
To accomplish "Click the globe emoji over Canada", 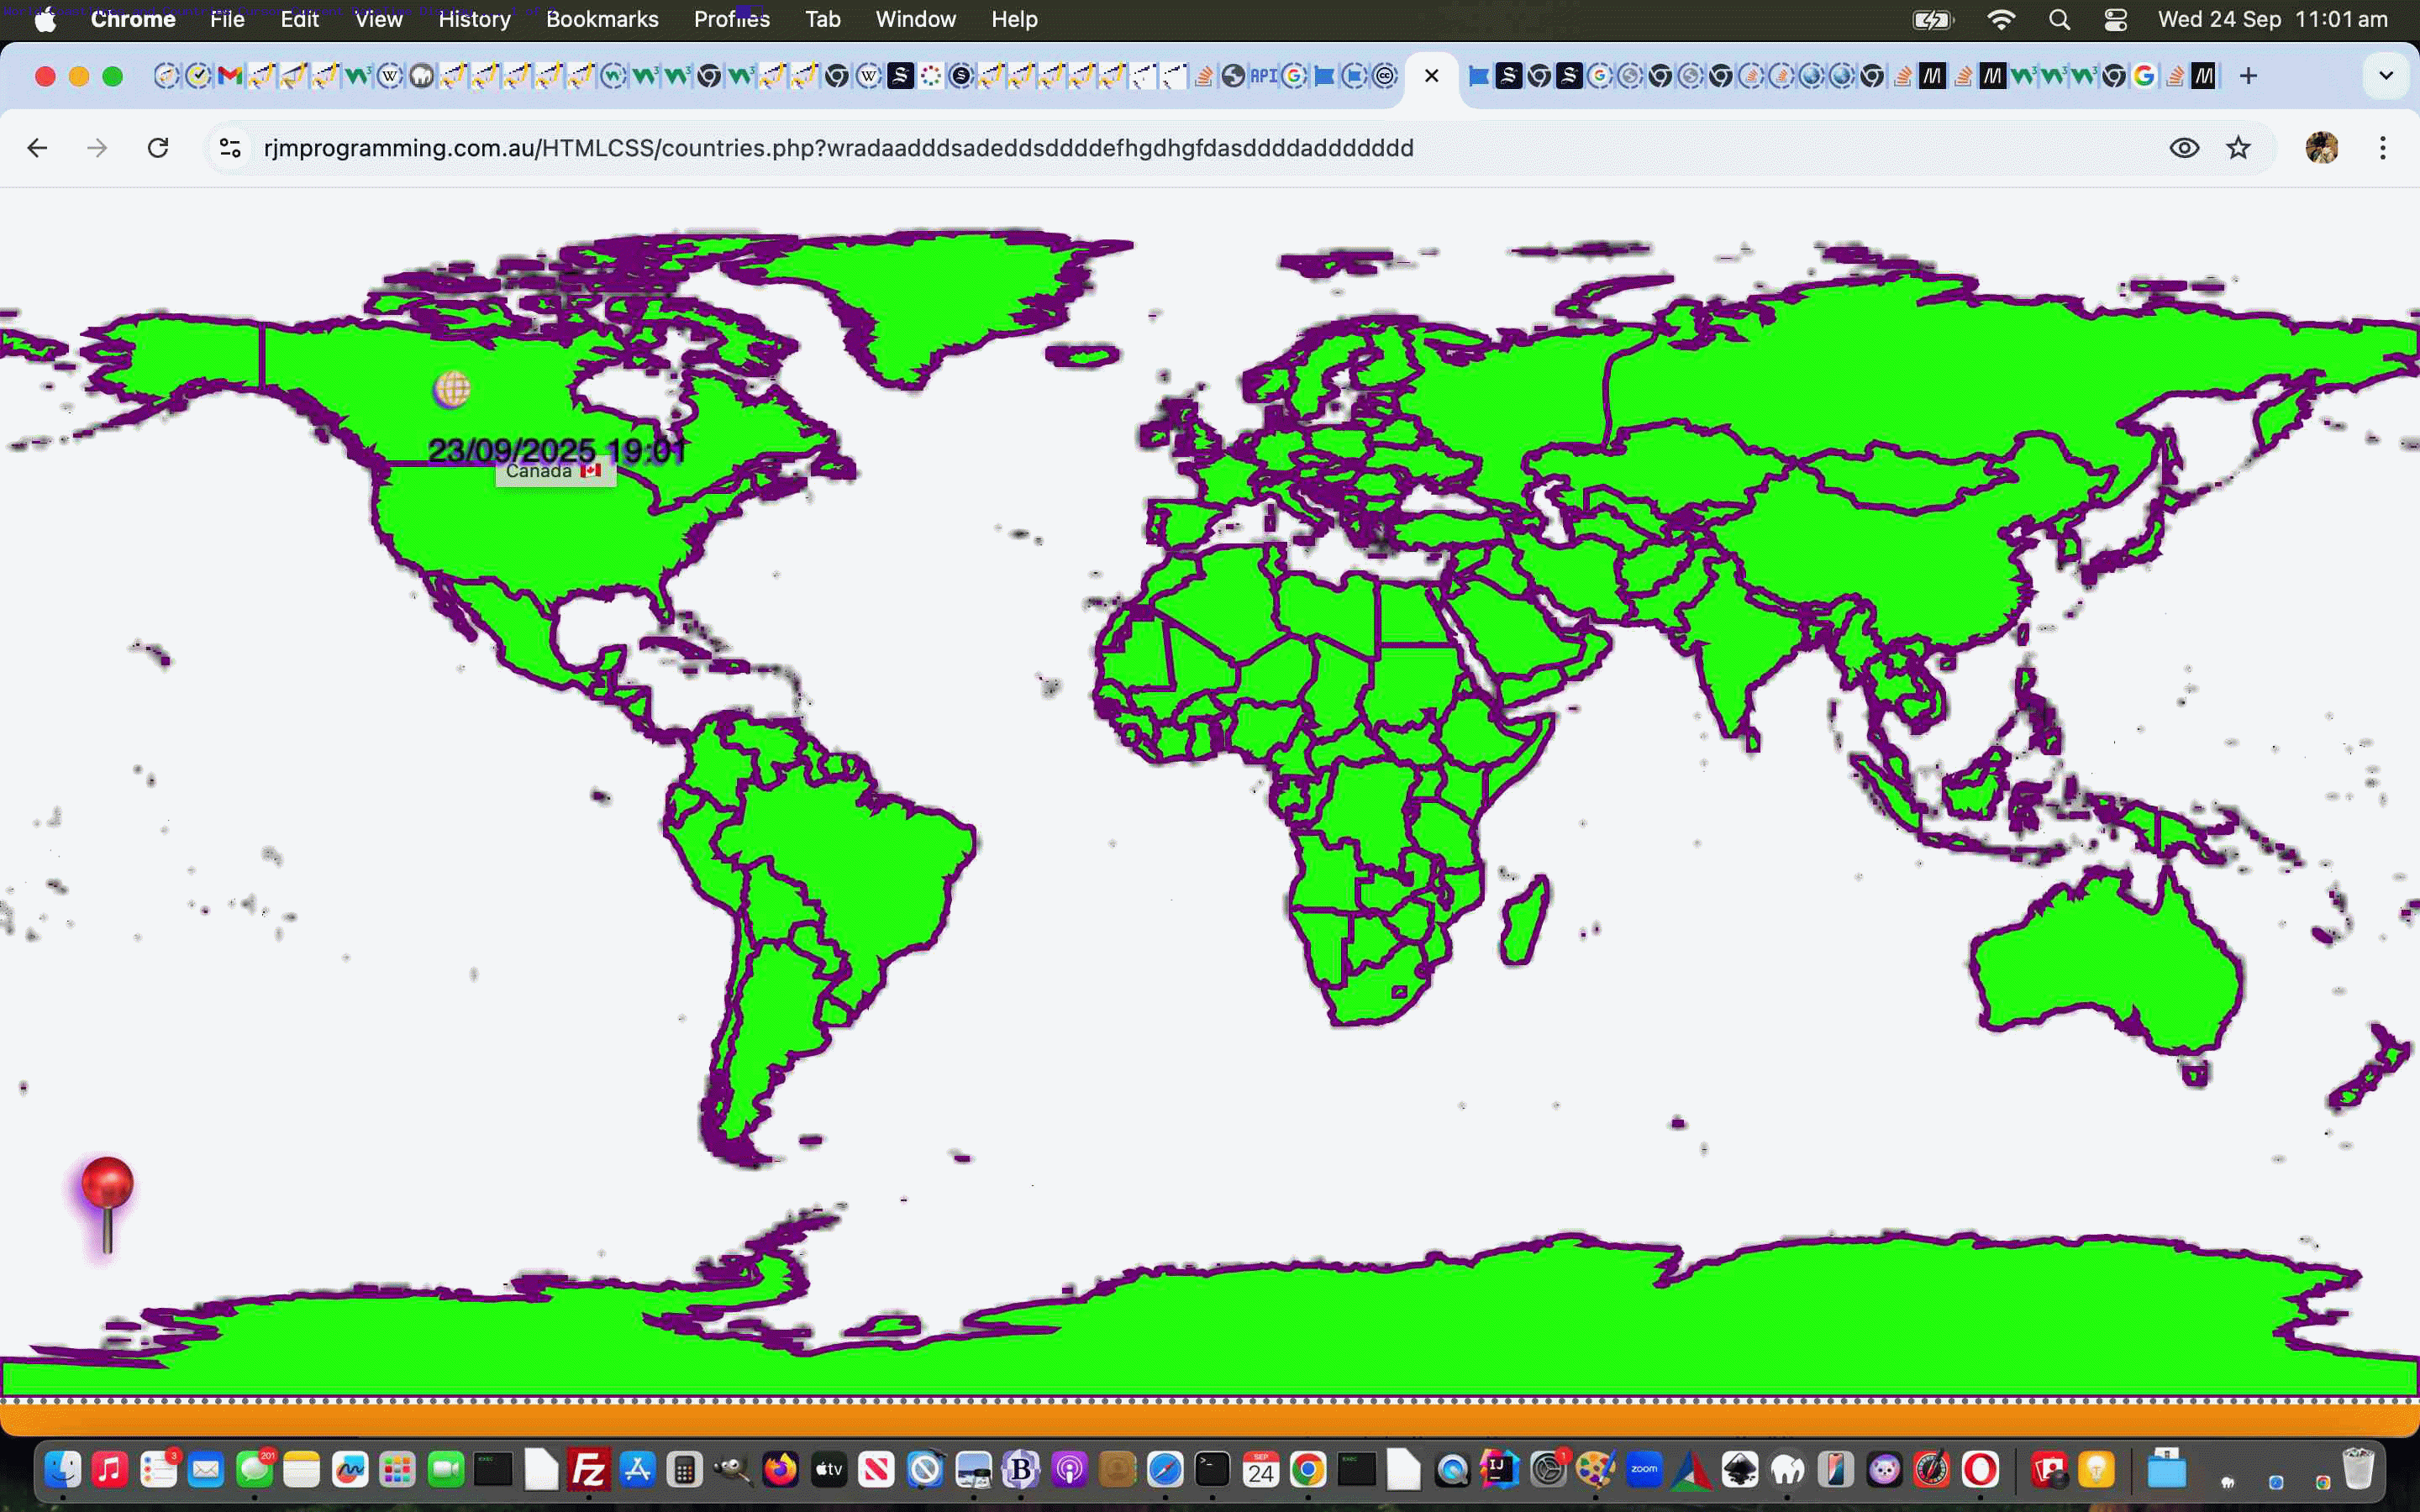I will point(452,388).
